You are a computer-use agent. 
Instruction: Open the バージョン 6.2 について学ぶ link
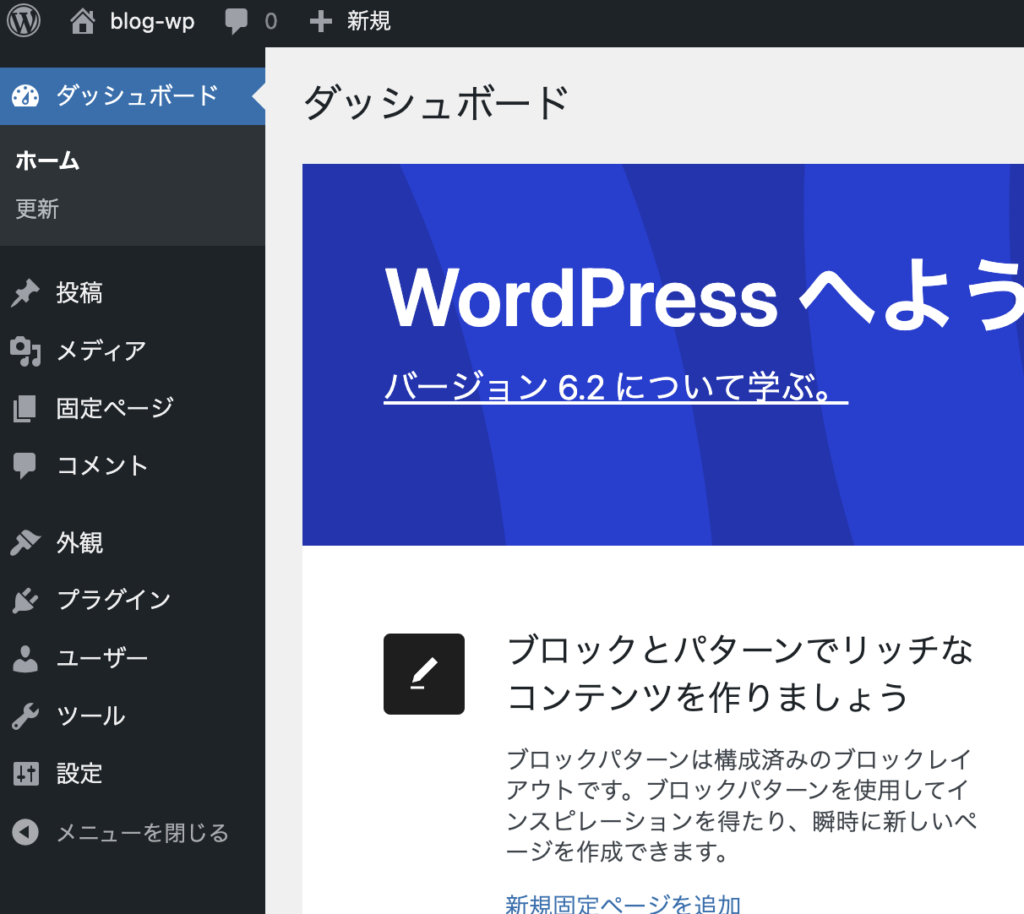pyautogui.click(x=616, y=386)
